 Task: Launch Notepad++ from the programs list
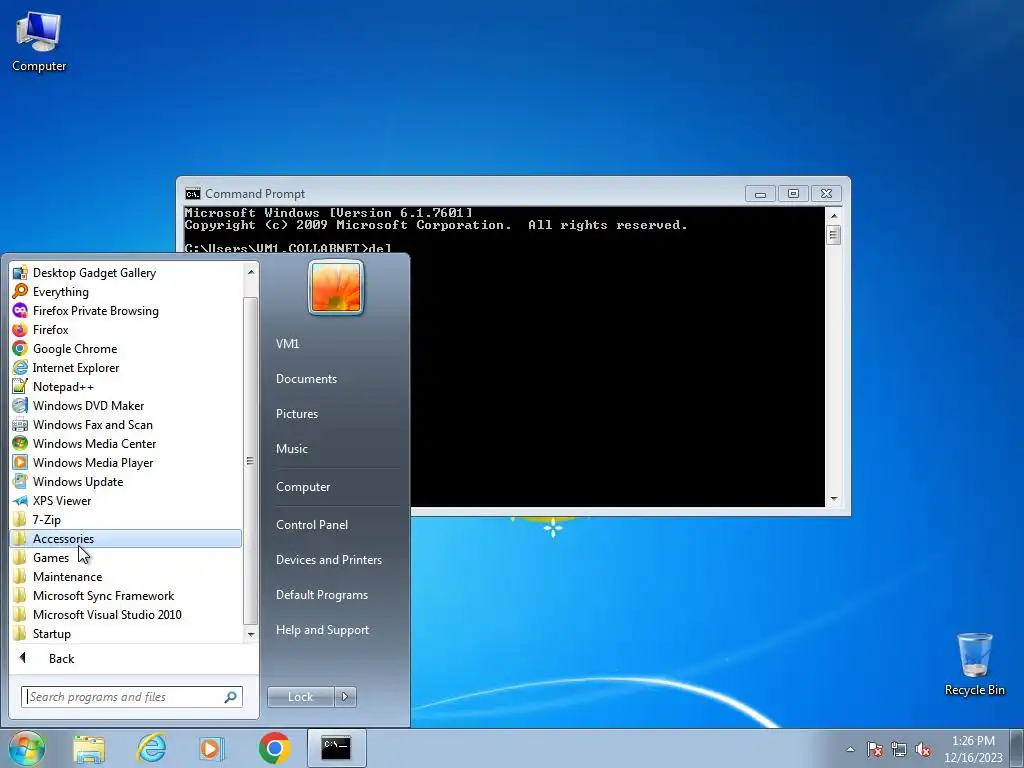pyautogui.click(x=126, y=387)
